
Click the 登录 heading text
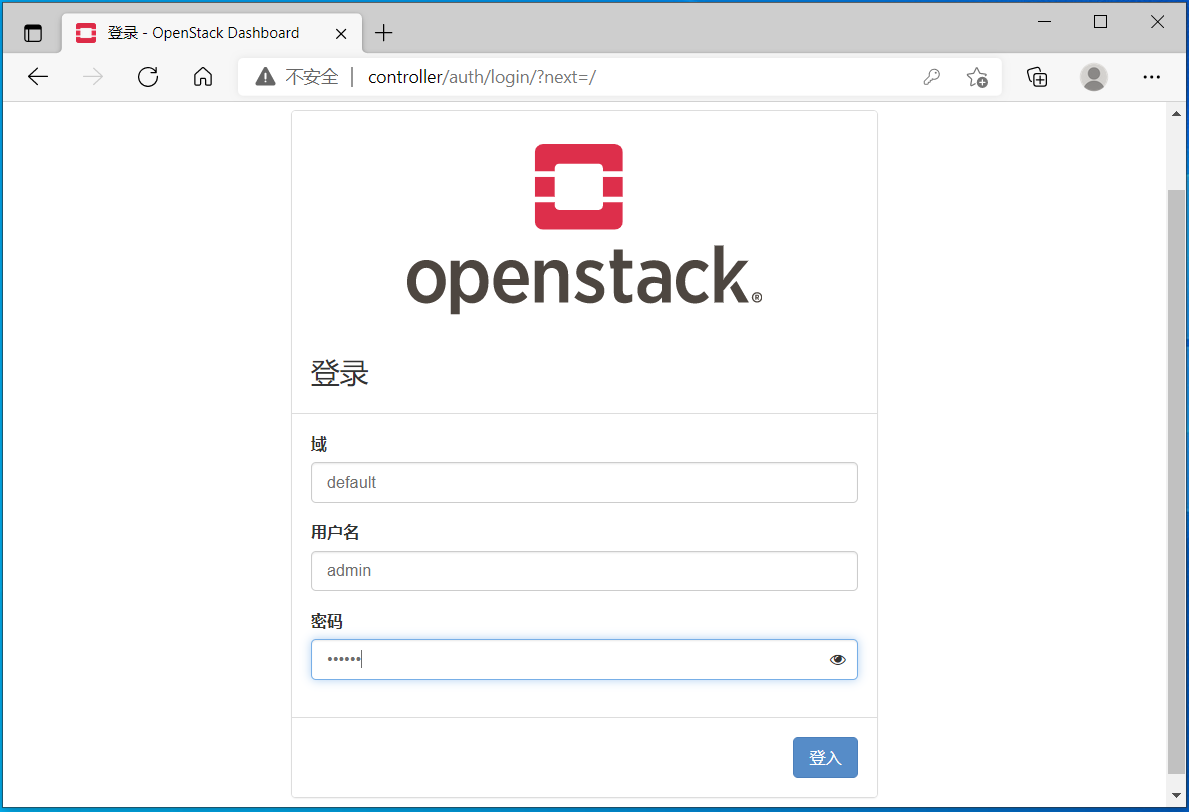[339, 373]
